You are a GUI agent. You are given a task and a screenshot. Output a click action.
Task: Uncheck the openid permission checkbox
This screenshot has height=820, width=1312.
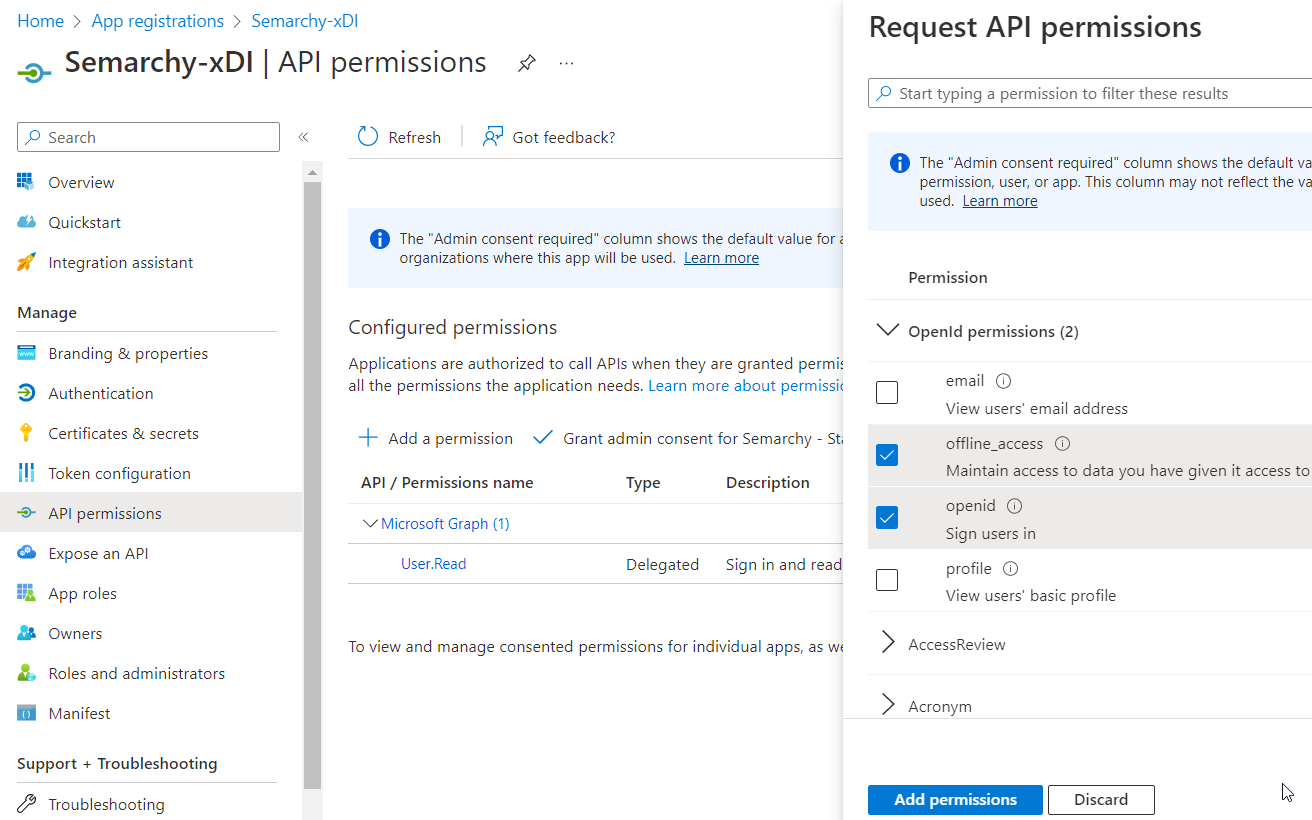coord(887,517)
